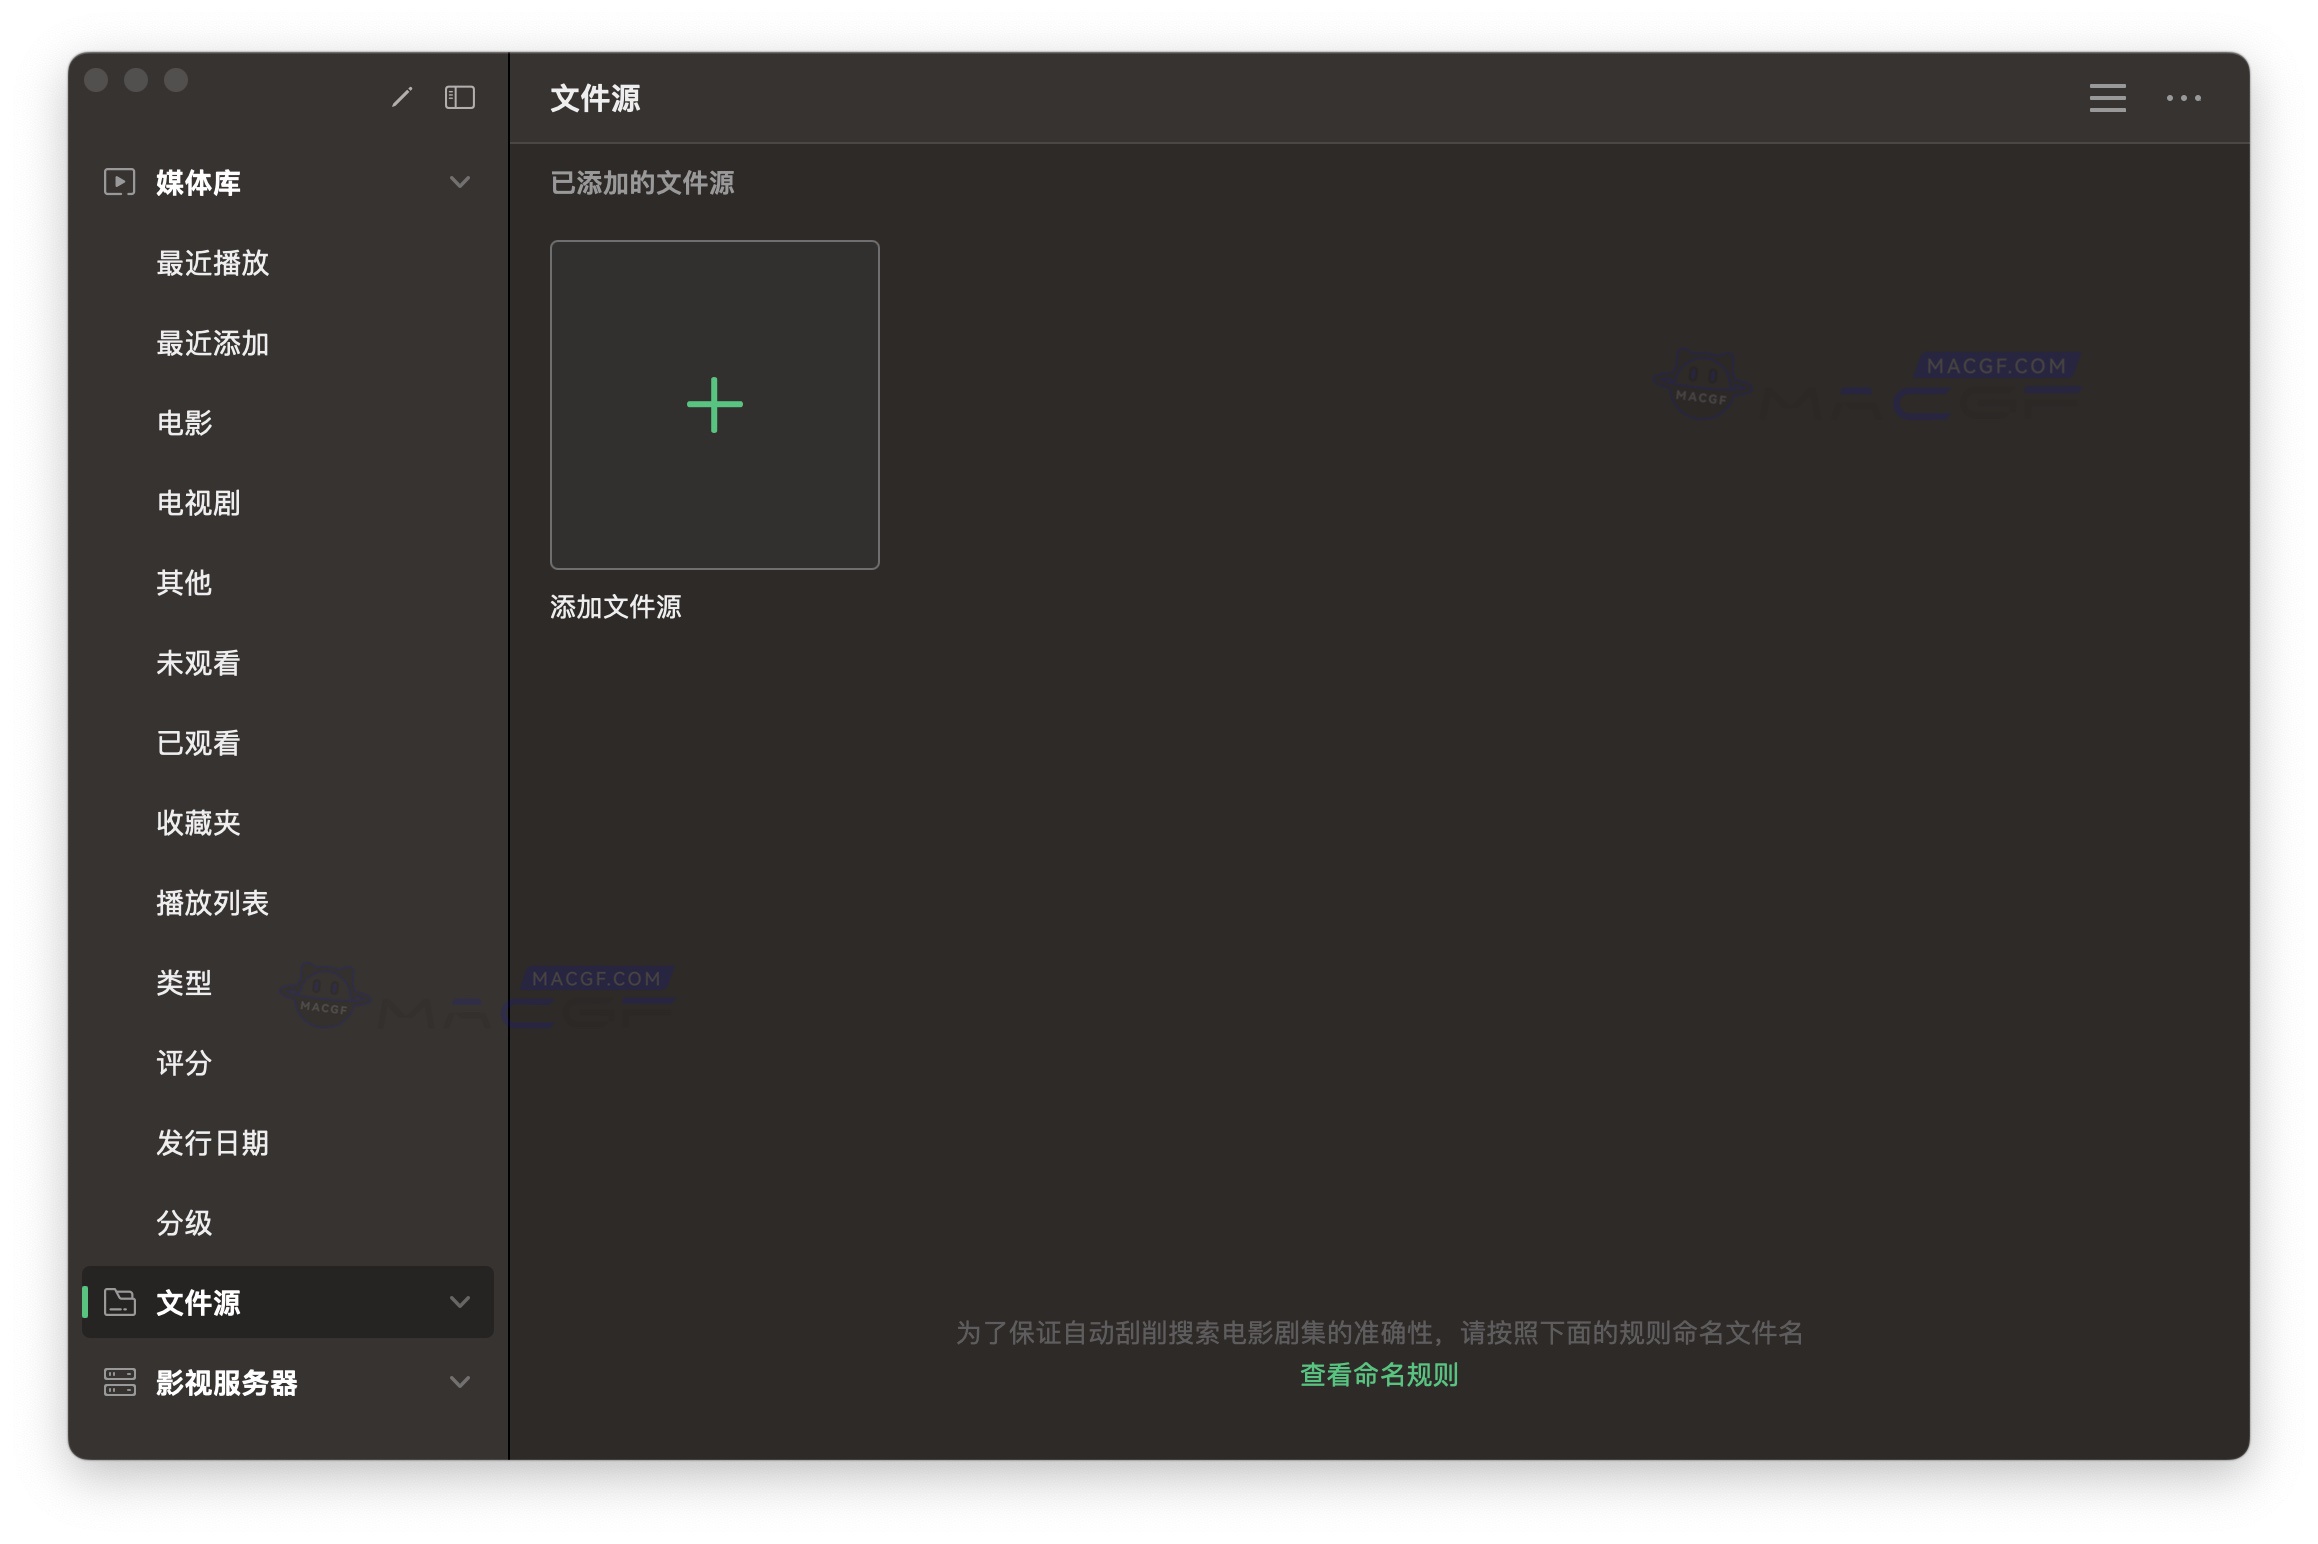This screenshot has height=1544, width=2318.
Task: Open the 查看命名规则 link
Action: click(x=1378, y=1375)
